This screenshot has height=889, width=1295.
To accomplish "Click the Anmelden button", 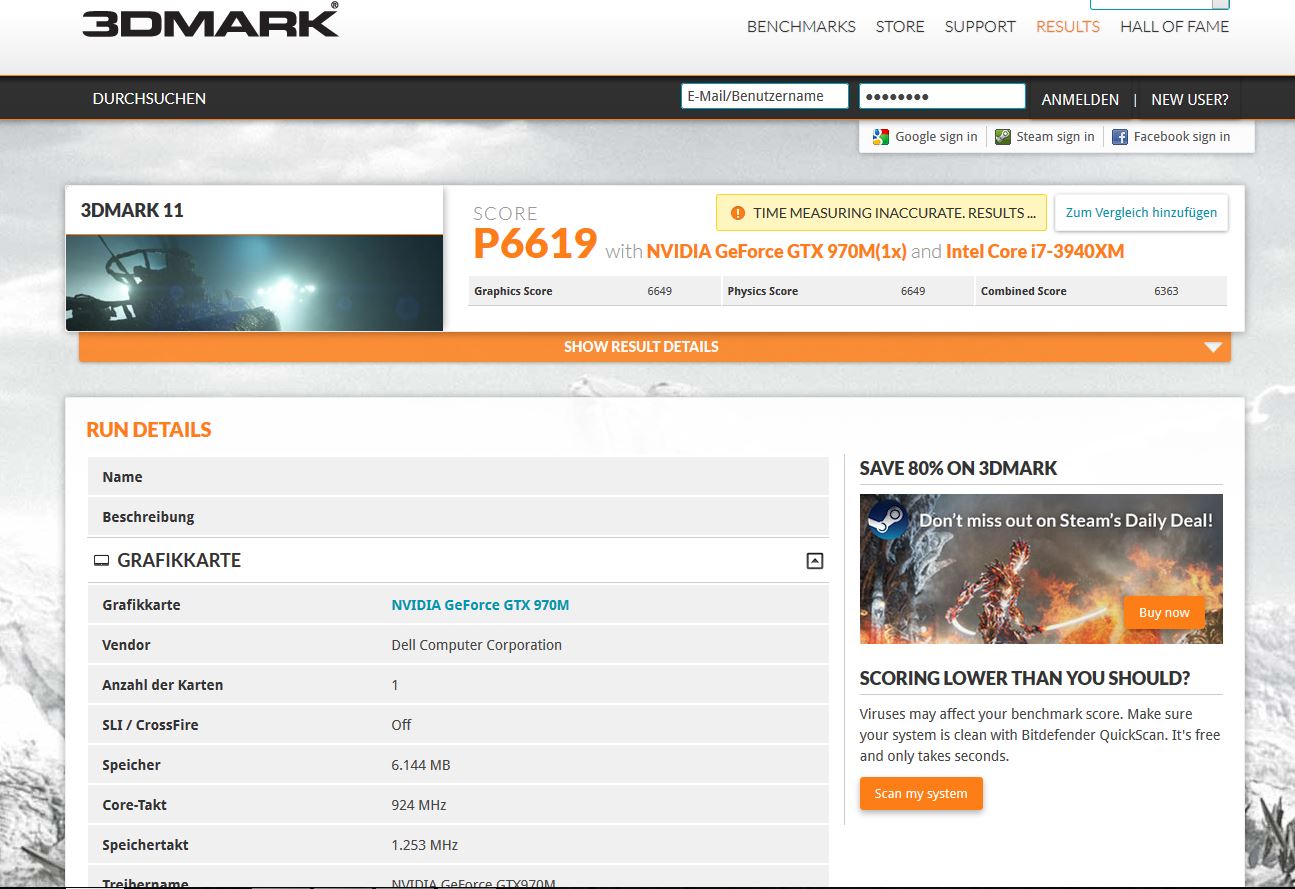I will tap(1080, 99).
